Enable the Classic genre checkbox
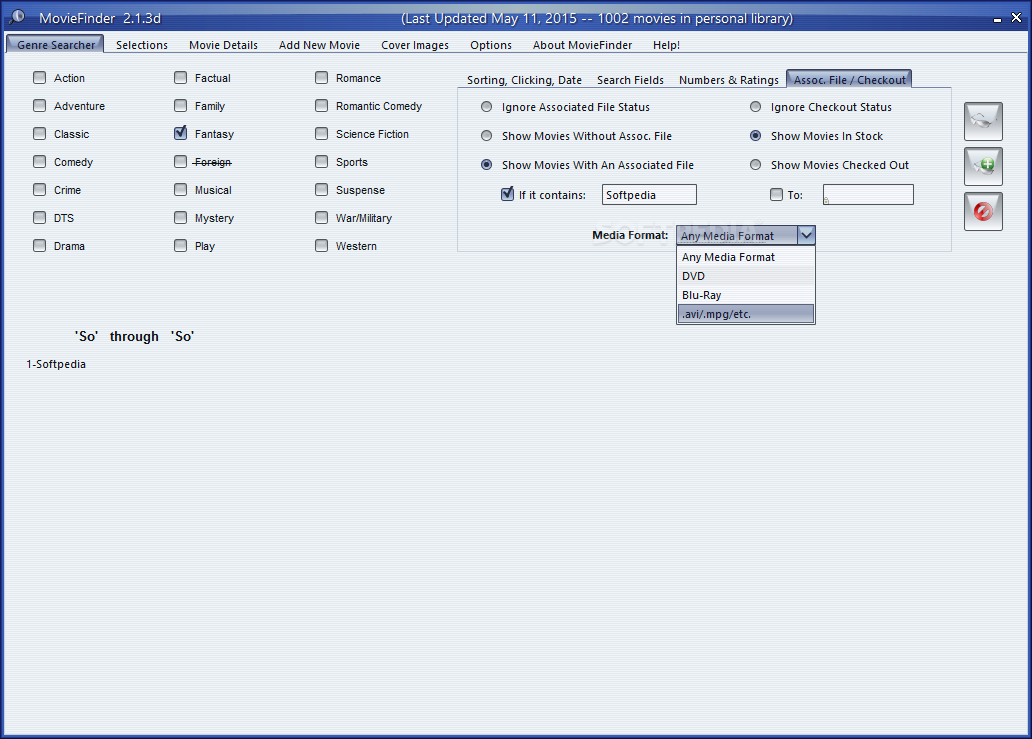 click(x=39, y=134)
